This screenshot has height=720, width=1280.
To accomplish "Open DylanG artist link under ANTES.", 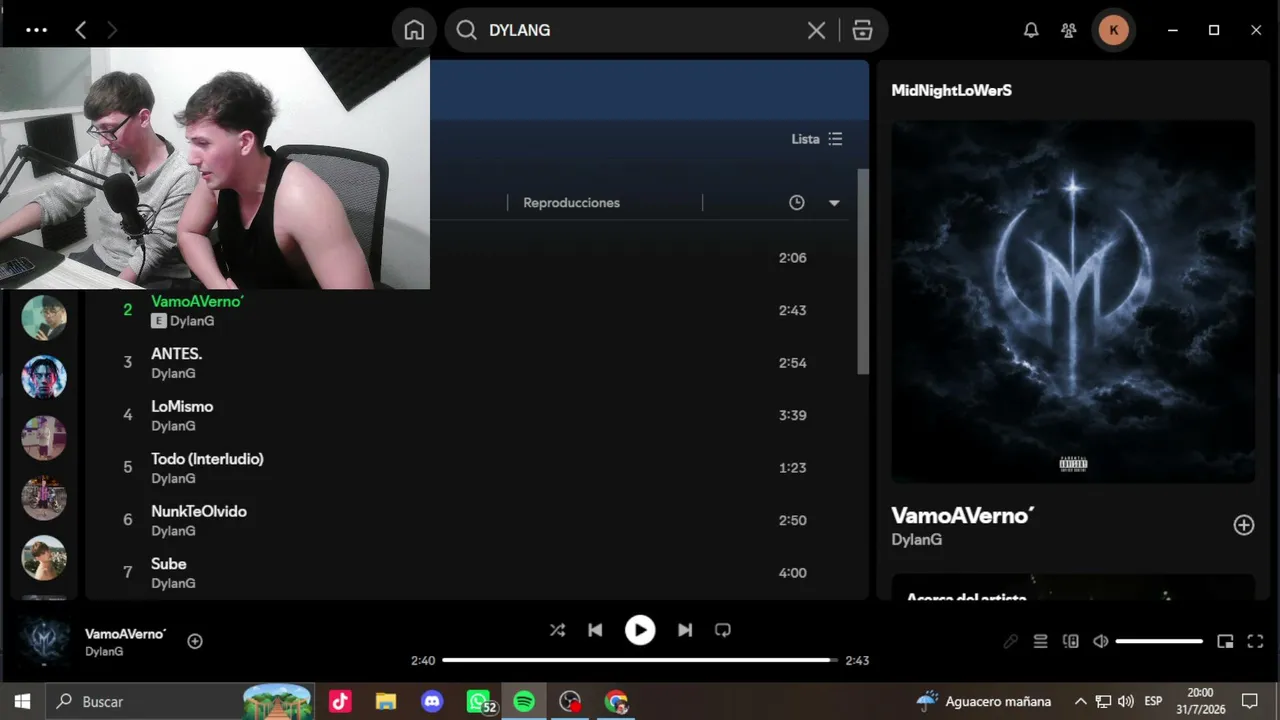I will [173, 373].
